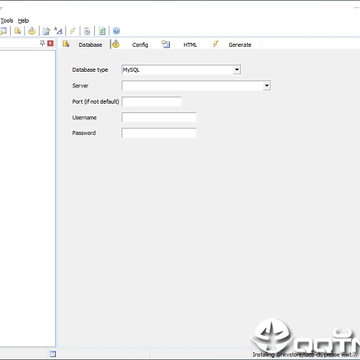Click the green refresh document toolbar icon
The width and height of the screenshot is (360, 360).
coord(102,31)
